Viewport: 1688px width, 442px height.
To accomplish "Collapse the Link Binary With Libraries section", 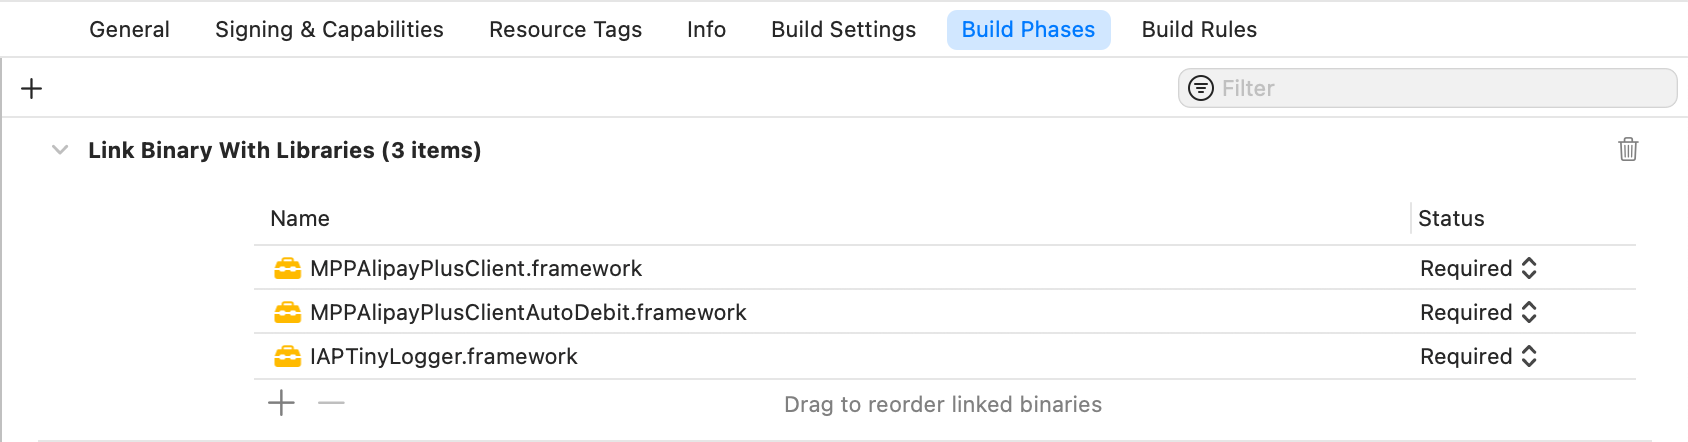I will point(60,150).
